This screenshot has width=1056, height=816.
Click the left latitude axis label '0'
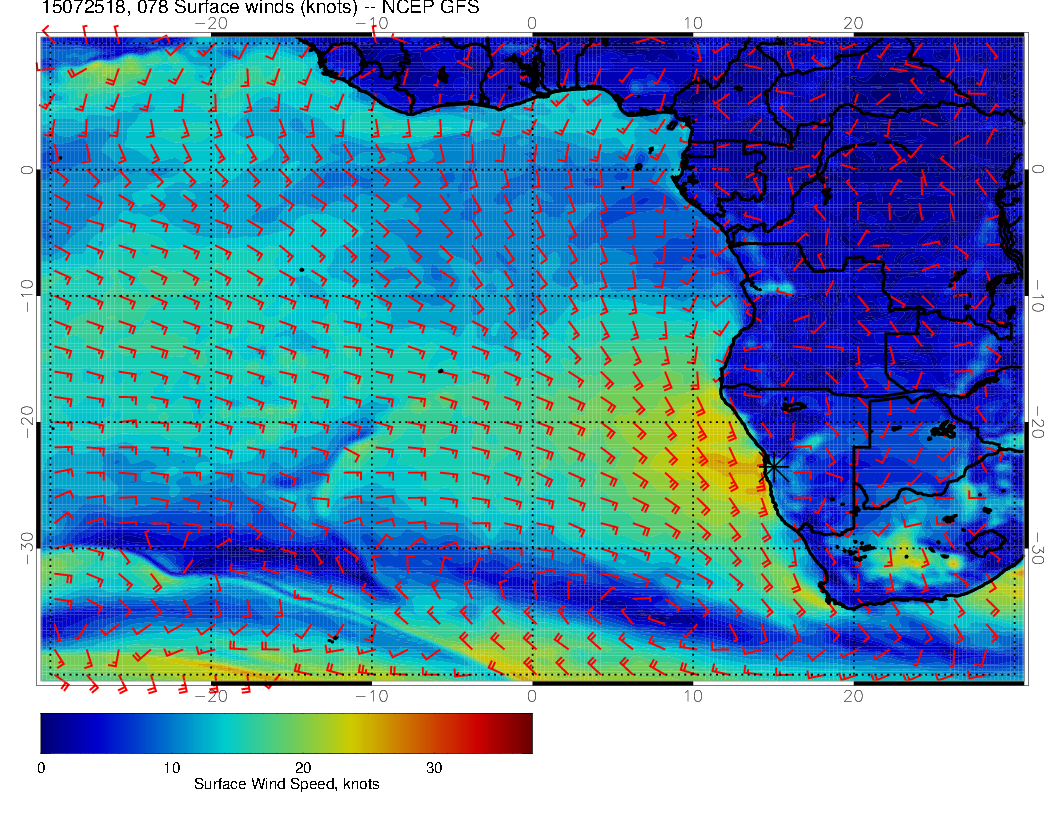point(27,170)
